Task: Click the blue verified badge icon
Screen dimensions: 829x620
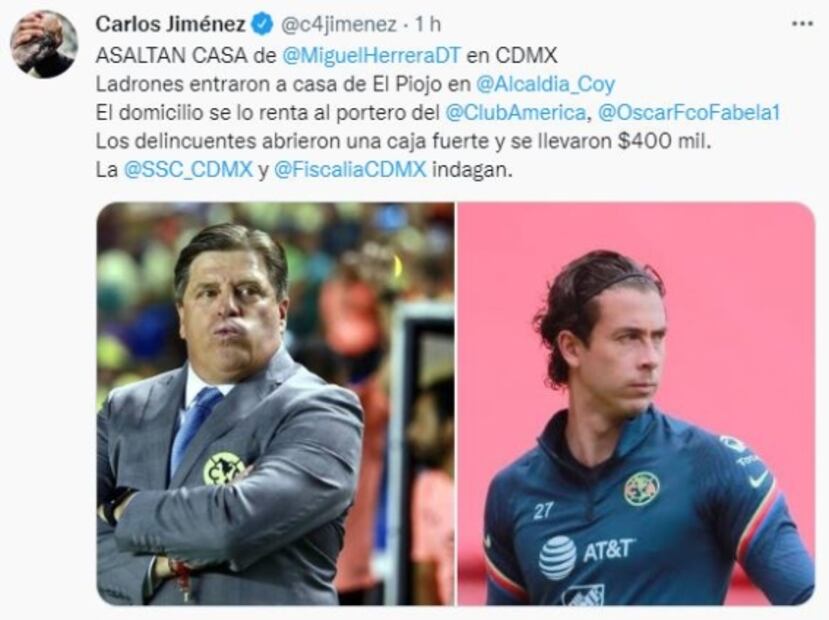Action: click(x=261, y=24)
